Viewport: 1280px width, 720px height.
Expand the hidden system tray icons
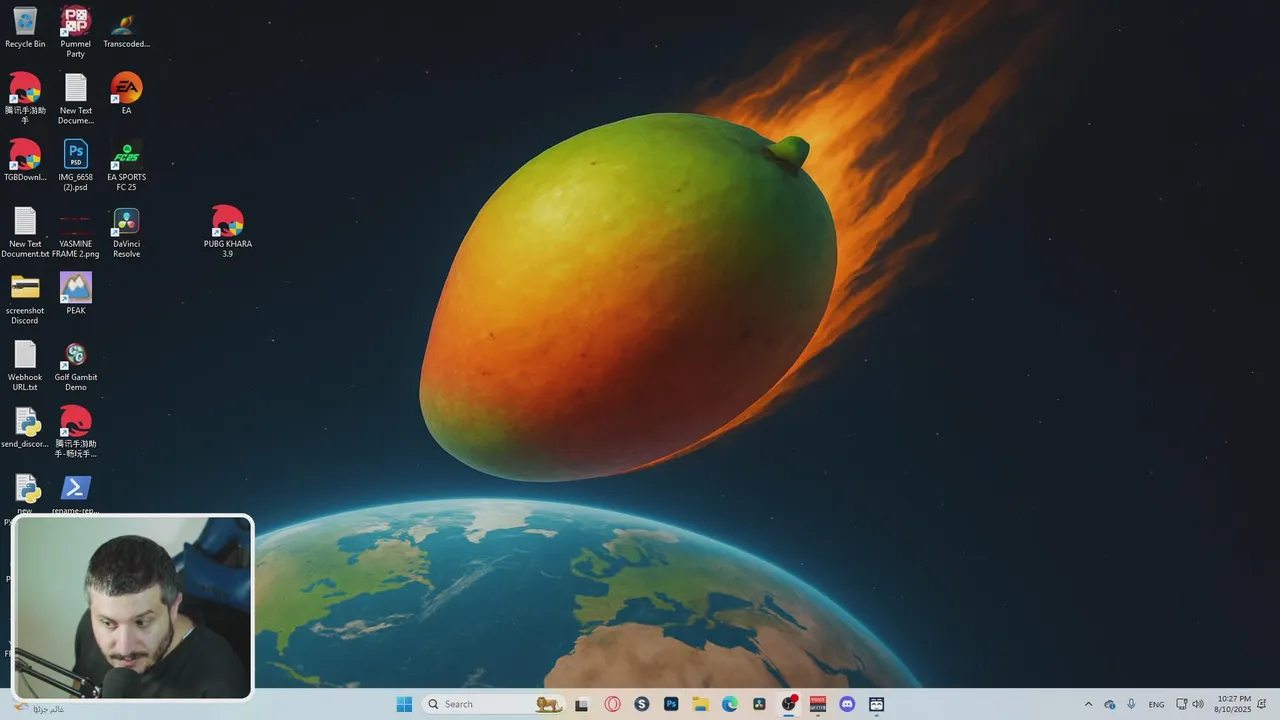coord(1088,704)
